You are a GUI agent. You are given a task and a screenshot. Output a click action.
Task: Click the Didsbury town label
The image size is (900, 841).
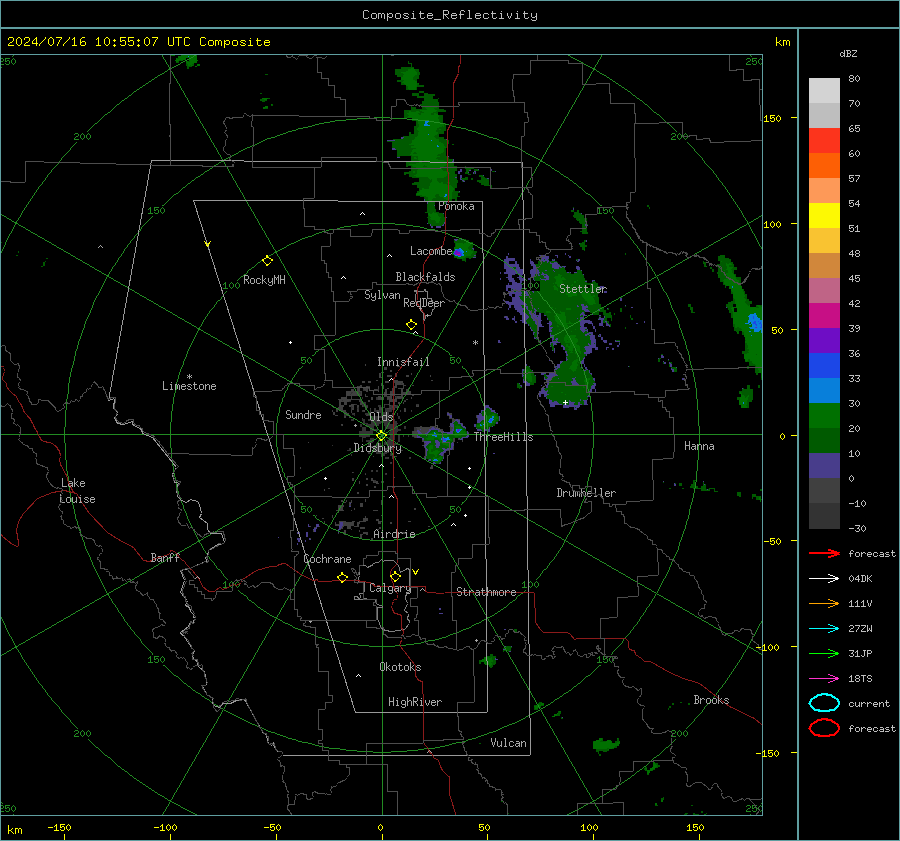pos(377,448)
